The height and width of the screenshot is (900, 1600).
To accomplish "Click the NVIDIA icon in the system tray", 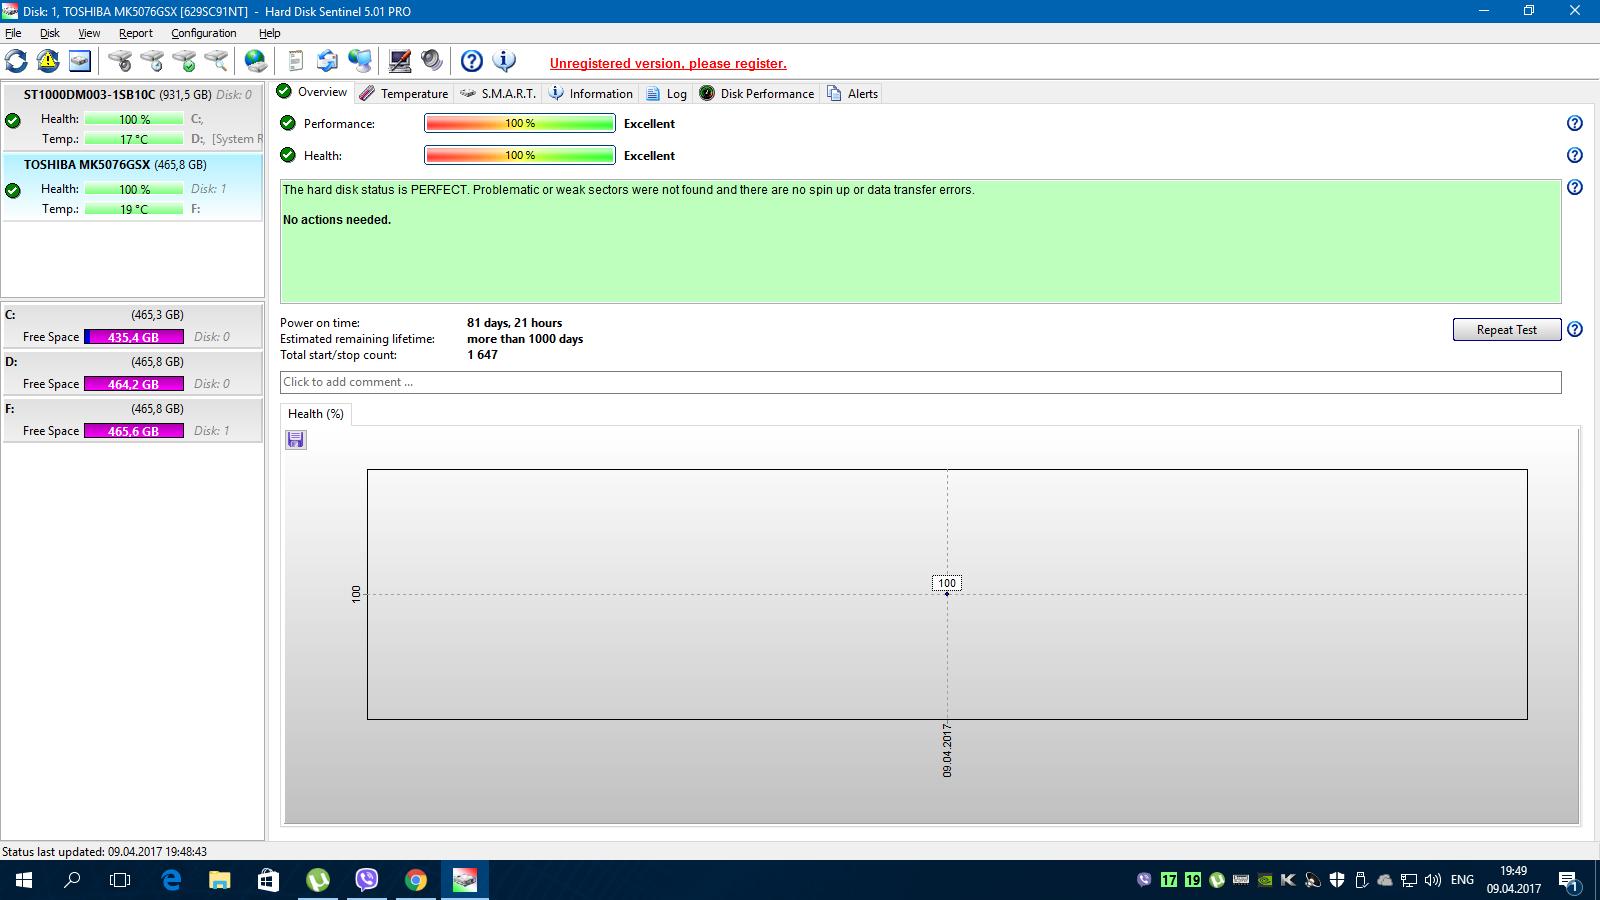I will point(1265,880).
